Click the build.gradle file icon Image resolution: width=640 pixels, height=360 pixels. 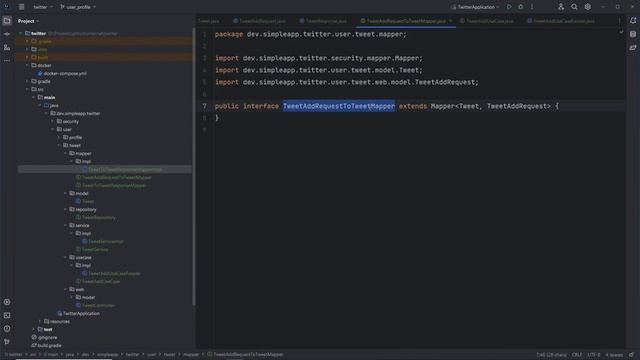(x=34, y=346)
